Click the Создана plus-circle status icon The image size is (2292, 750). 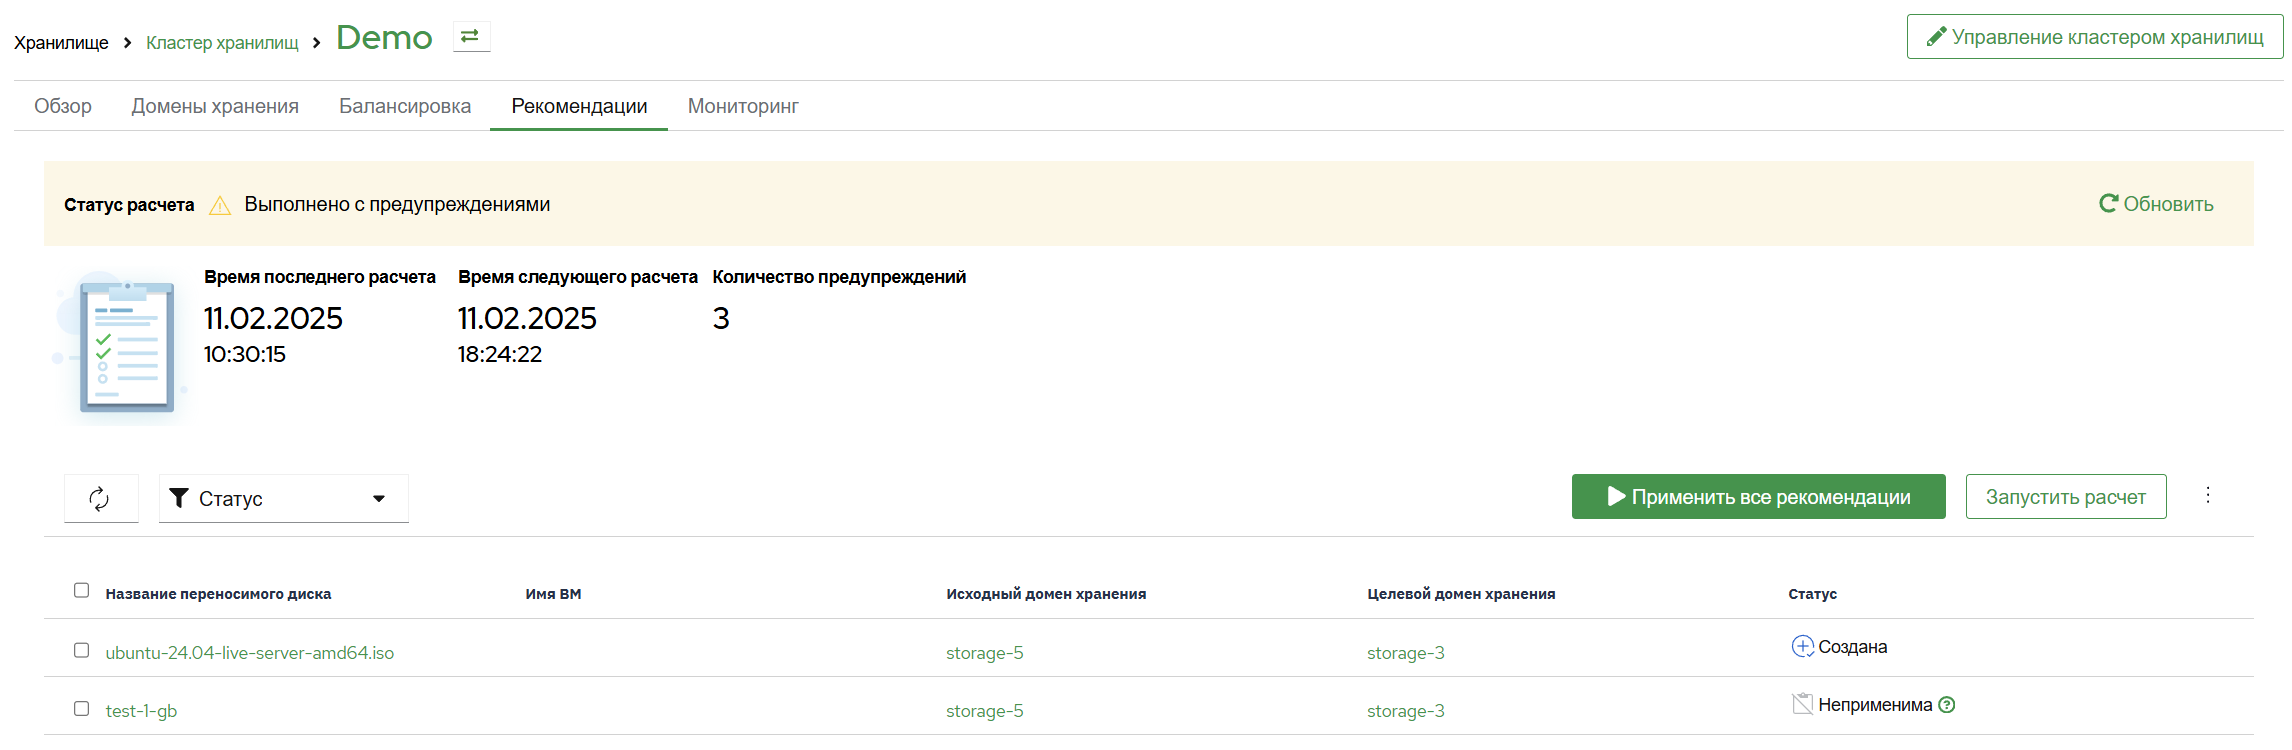coord(1802,646)
